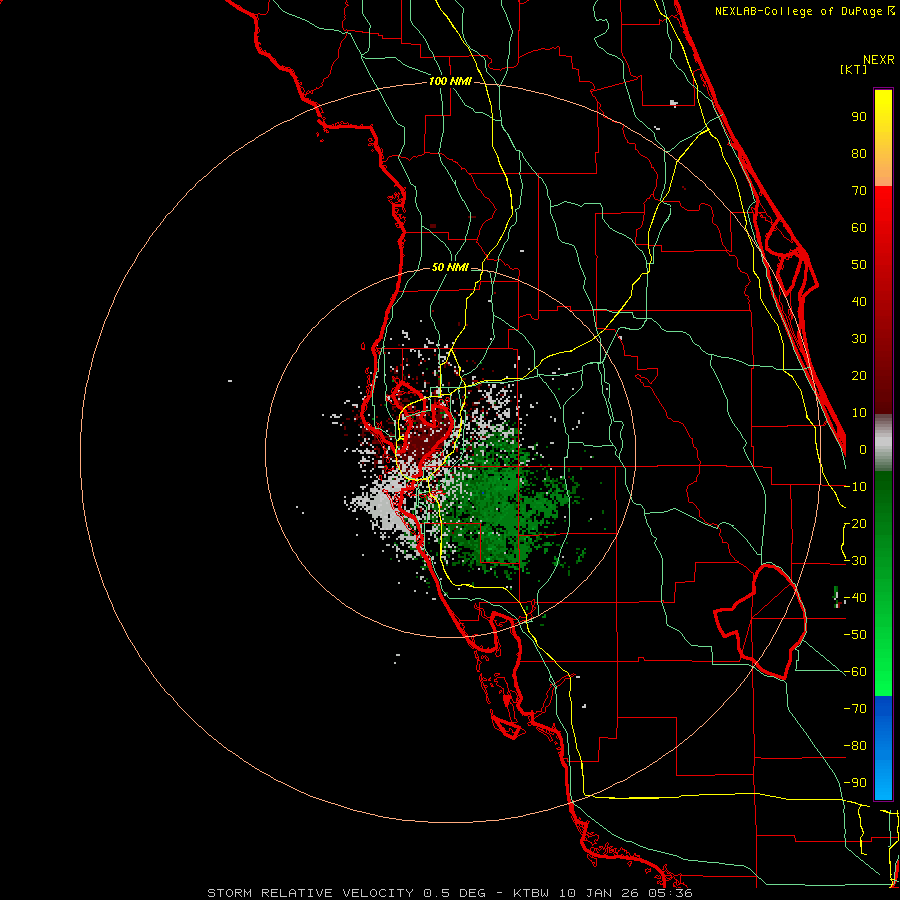This screenshot has height=900, width=900.
Task: Click the positive 60 scale value
Action: coord(859,228)
